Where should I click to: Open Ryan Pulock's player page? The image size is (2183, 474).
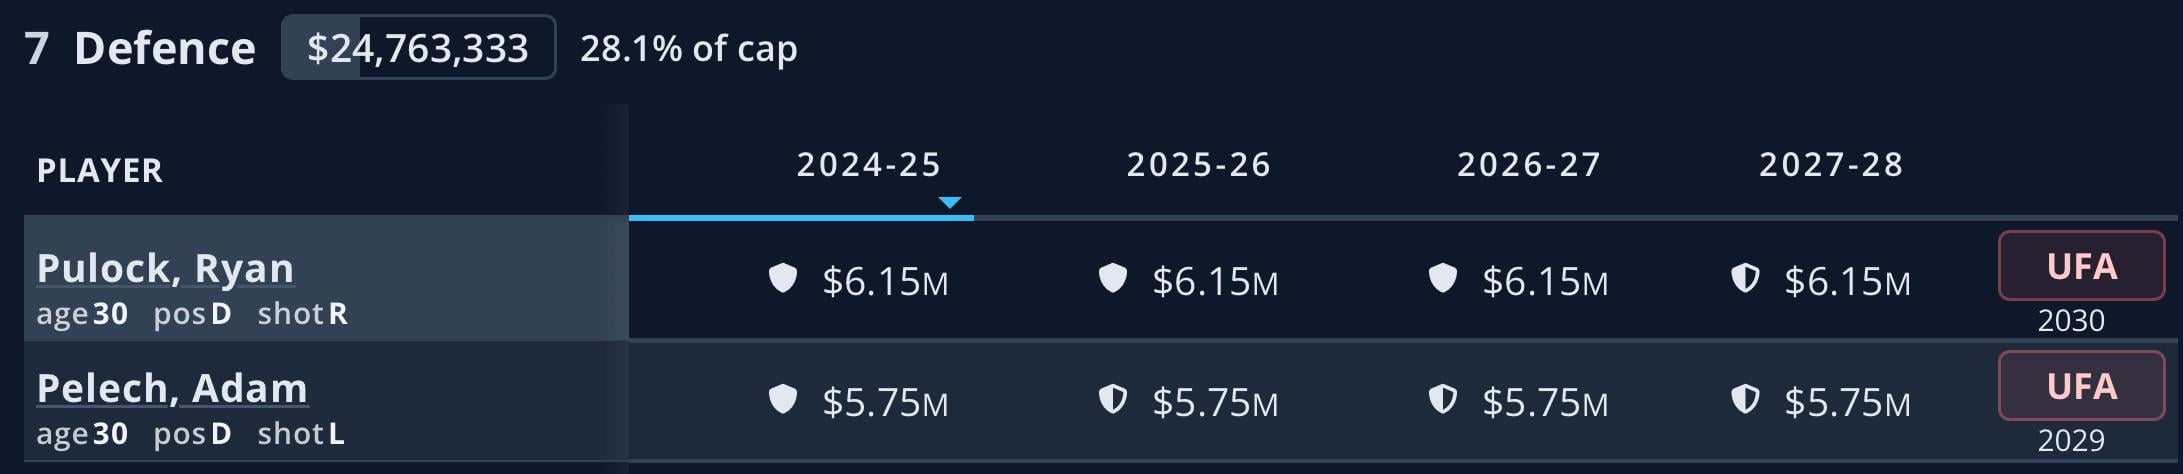pyautogui.click(x=165, y=268)
